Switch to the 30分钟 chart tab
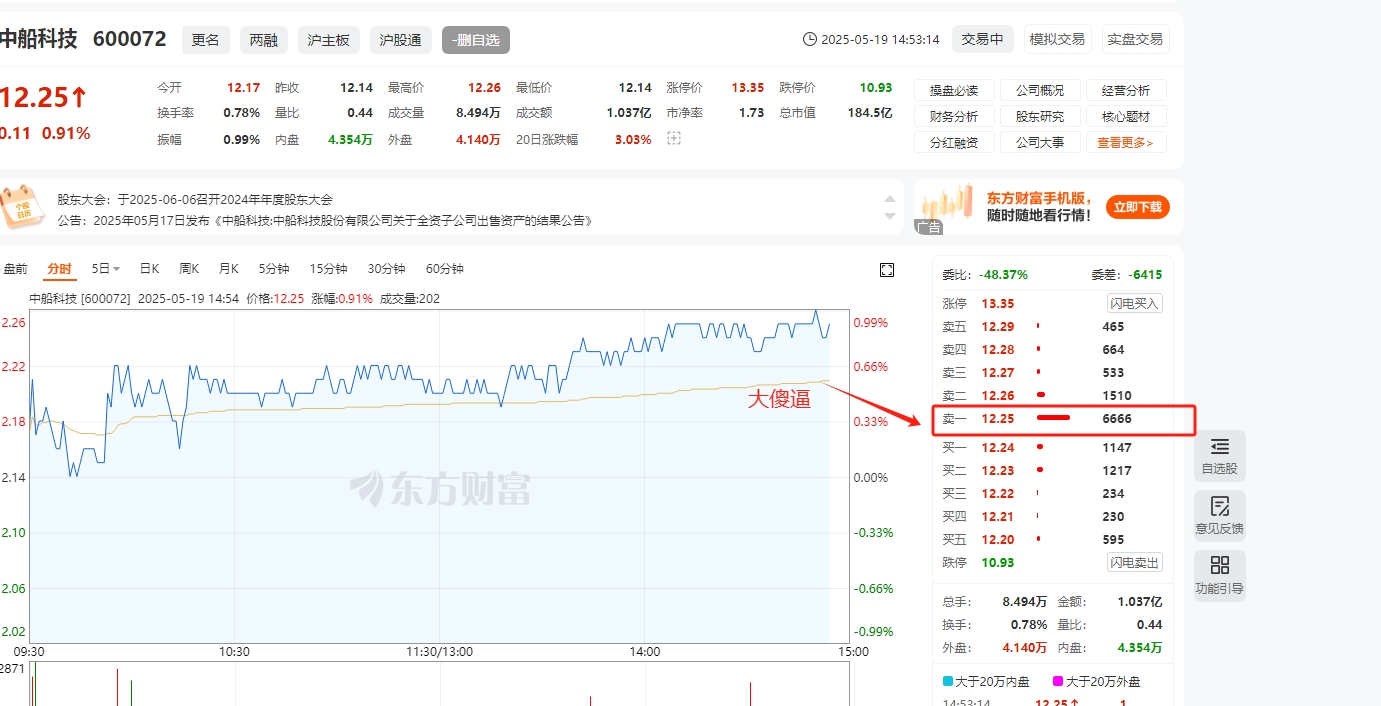Screen dimensions: 1381x706 tap(386, 269)
